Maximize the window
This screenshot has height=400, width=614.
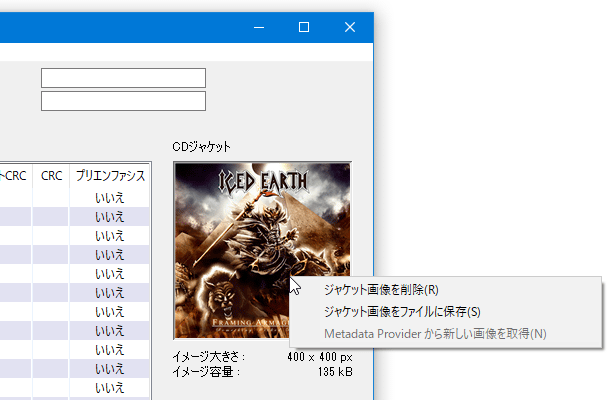point(304,27)
